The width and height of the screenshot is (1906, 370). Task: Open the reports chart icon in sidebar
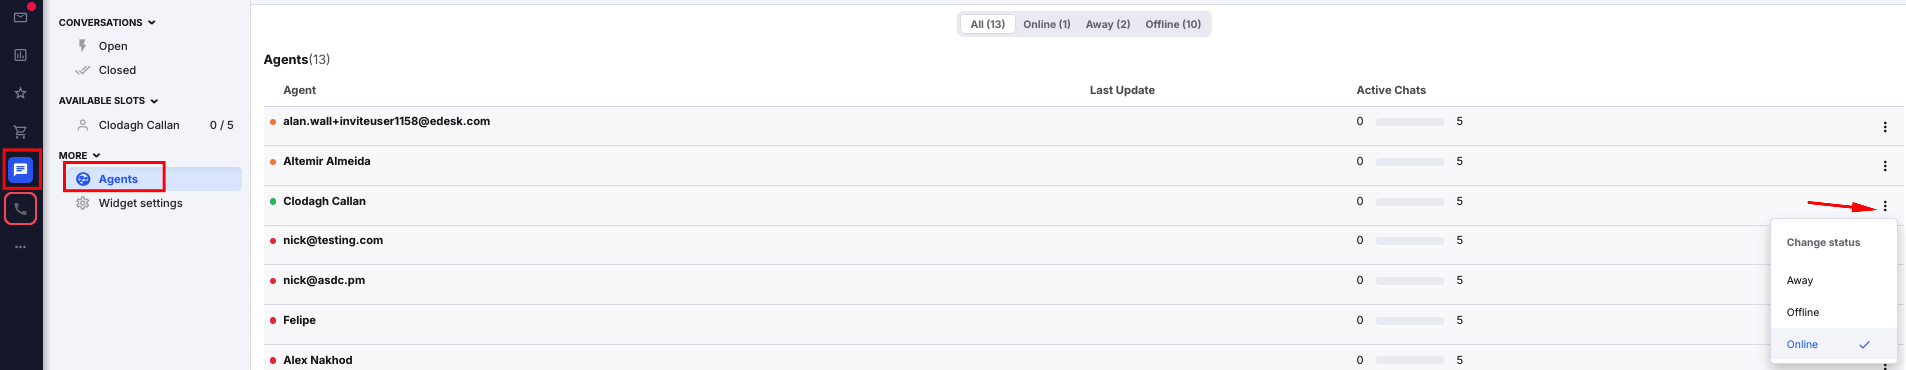(x=20, y=55)
